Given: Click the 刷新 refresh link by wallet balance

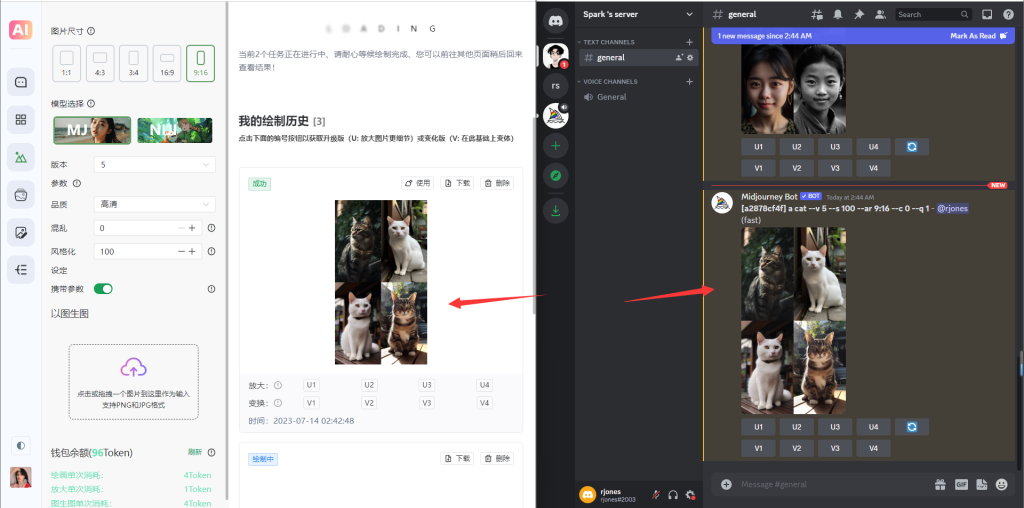Looking at the screenshot, I should point(195,452).
